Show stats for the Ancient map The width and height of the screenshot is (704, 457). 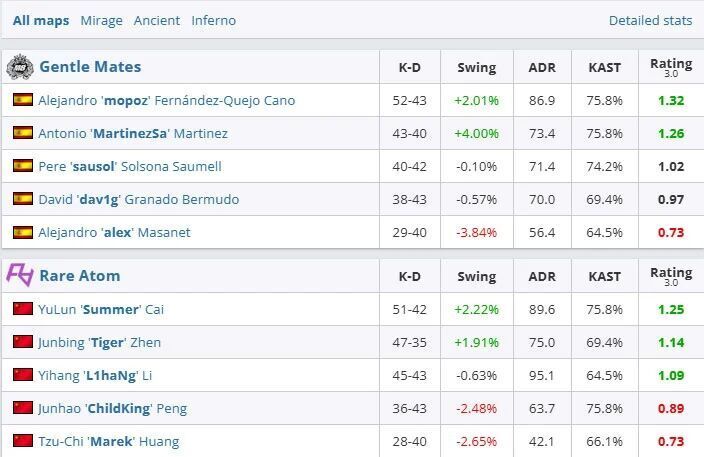click(157, 20)
